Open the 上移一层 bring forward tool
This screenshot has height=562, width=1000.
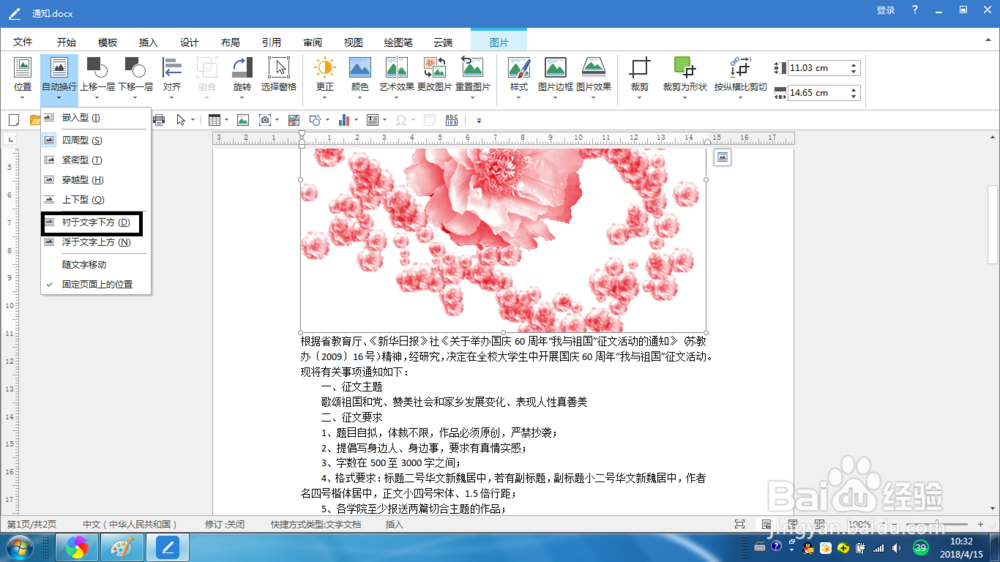click(x=97, y=75)
